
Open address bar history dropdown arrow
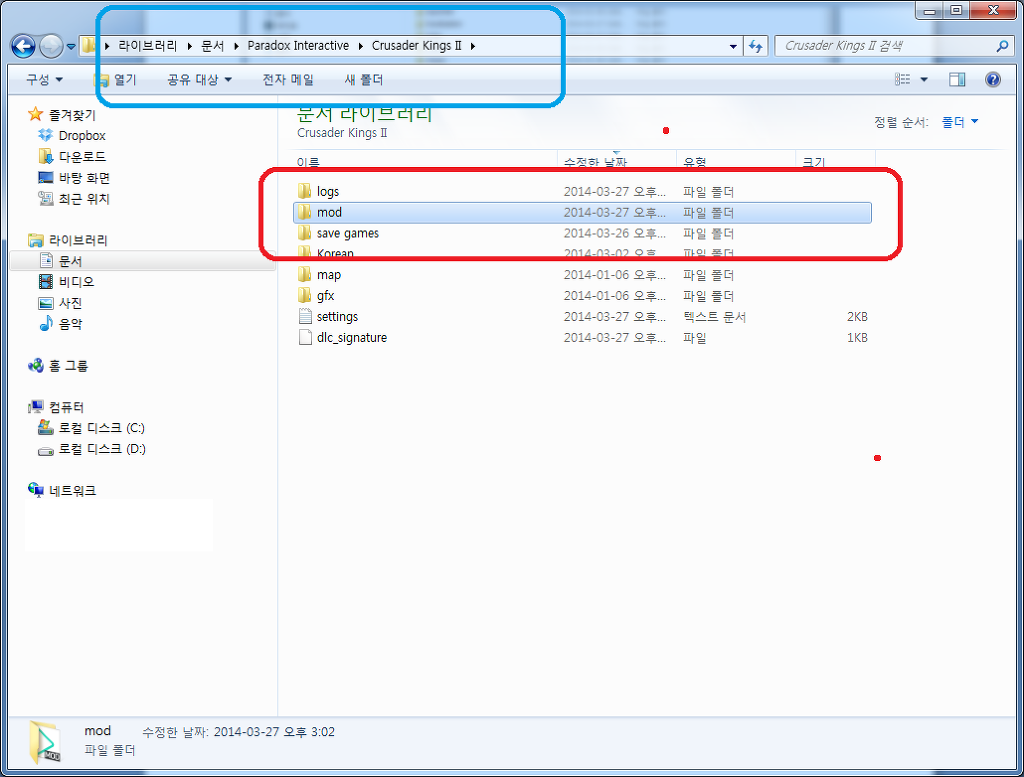(733, 46)
